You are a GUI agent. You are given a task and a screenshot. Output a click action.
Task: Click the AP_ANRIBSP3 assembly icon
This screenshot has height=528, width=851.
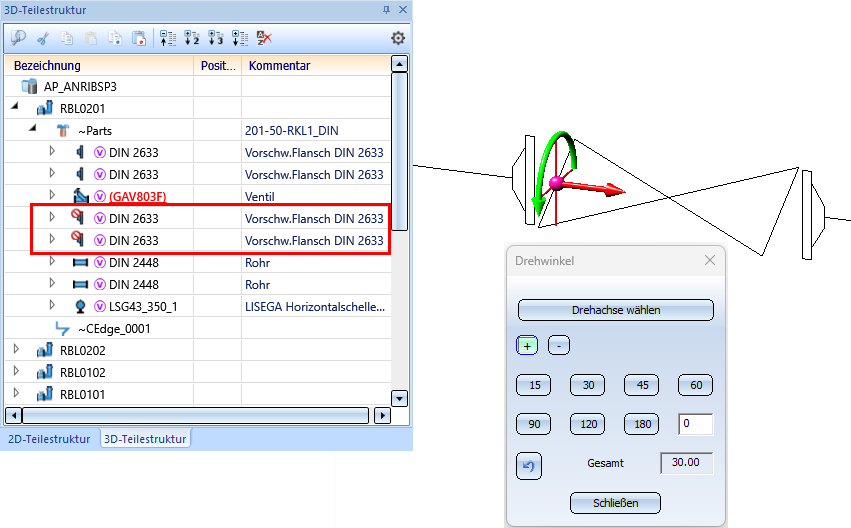click(x=29, y=86)
